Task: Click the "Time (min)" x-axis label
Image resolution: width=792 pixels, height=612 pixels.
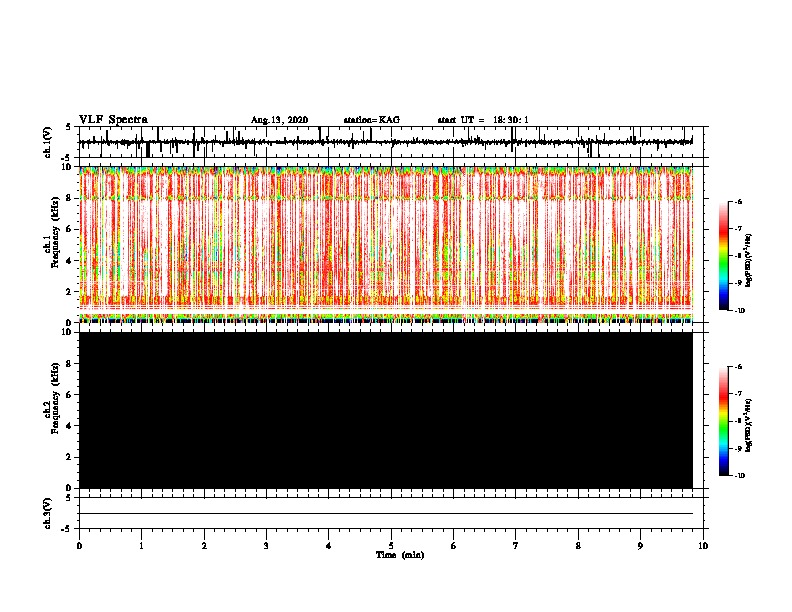Action: [400, 555]
